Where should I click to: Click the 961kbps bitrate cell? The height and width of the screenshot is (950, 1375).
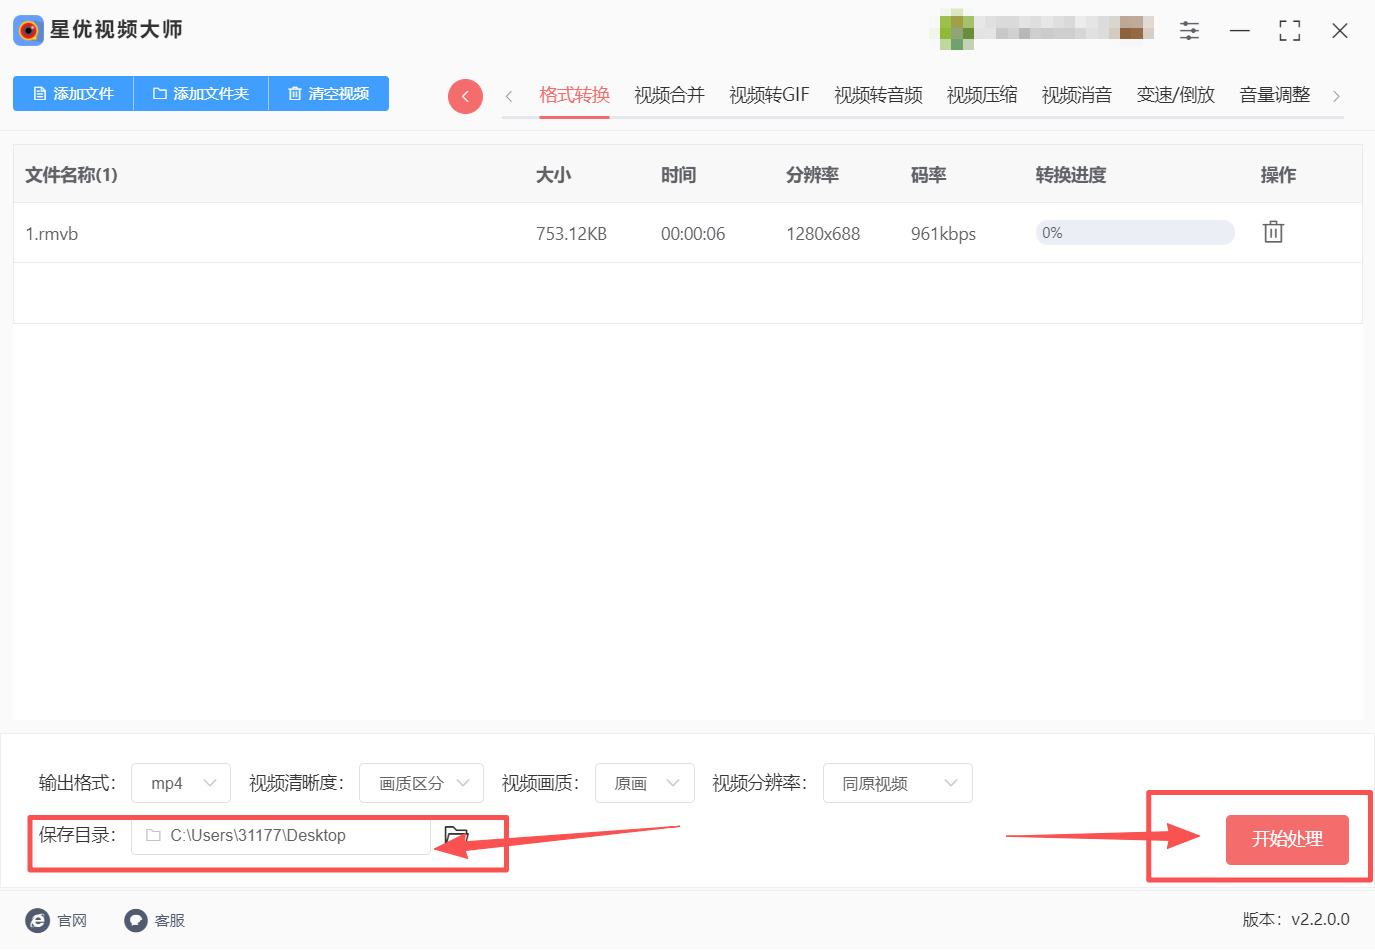coord(943,234)
